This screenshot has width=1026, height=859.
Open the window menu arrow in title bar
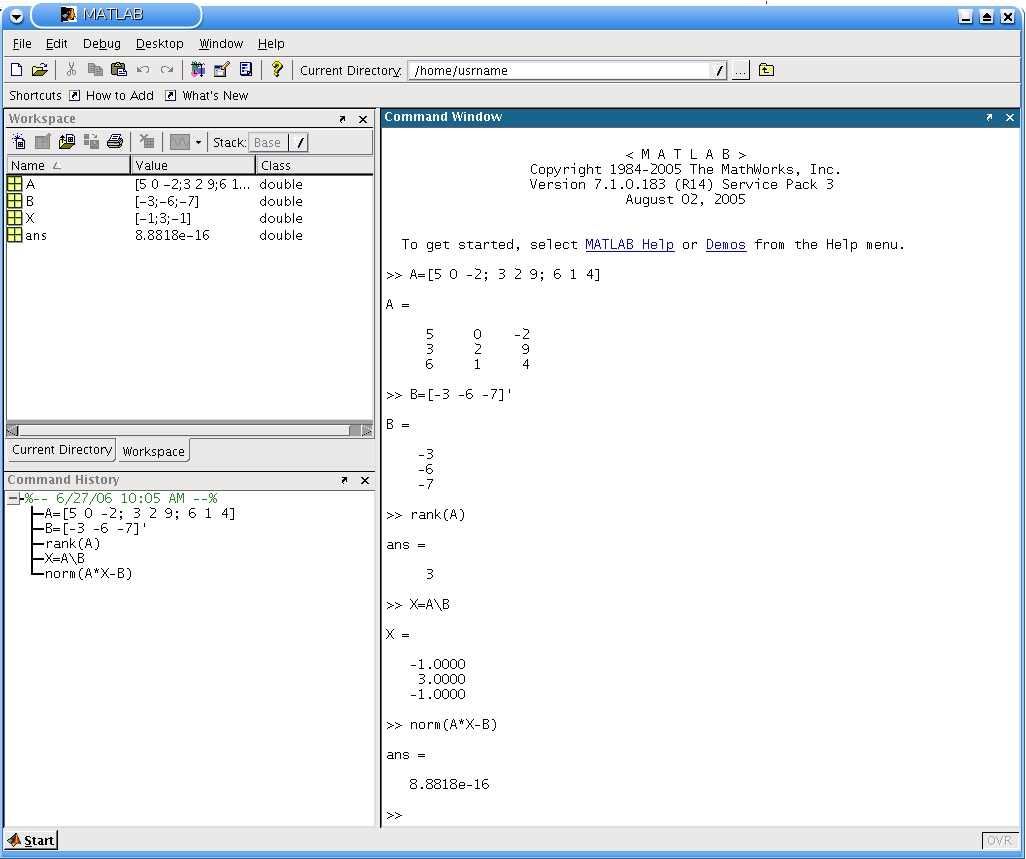pos(17,16)
